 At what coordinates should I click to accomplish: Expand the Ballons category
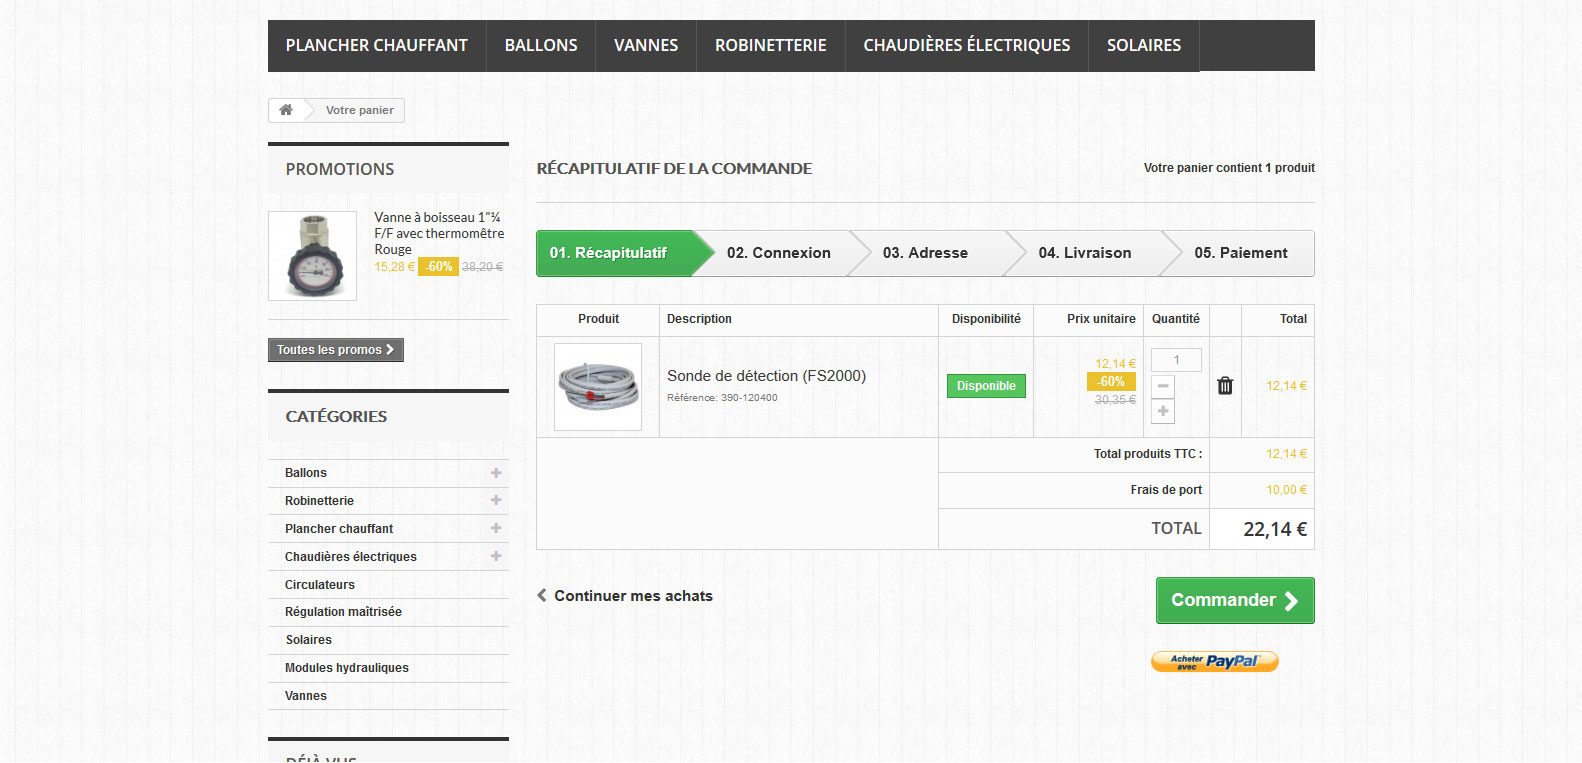coord(496,473)
